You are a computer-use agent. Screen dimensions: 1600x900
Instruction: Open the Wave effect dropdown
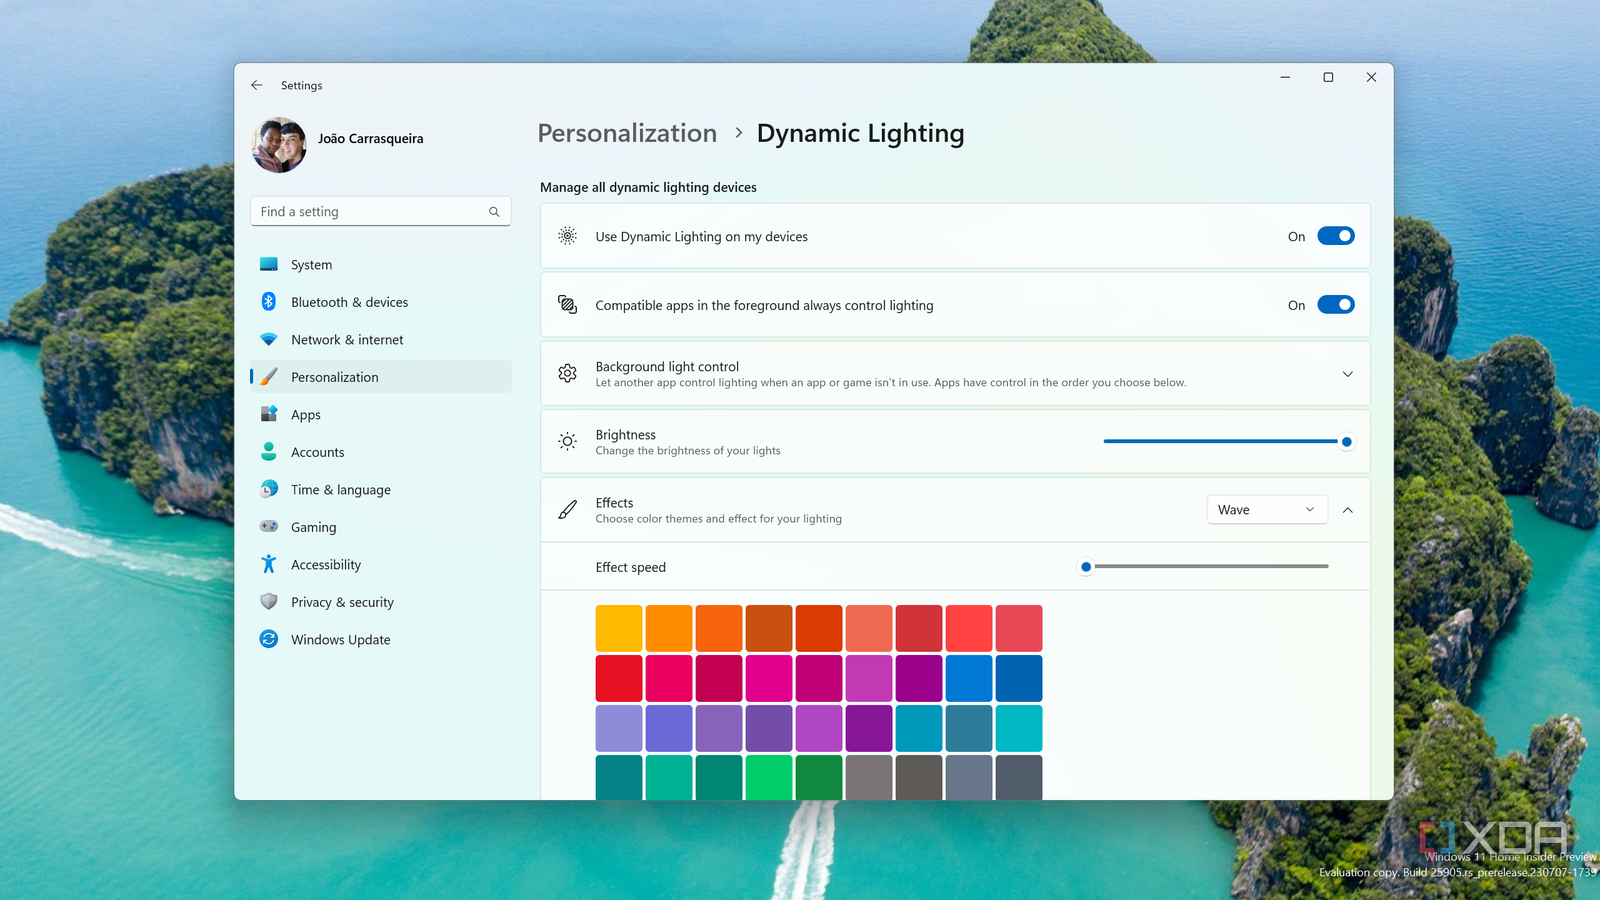[1266, 509]
